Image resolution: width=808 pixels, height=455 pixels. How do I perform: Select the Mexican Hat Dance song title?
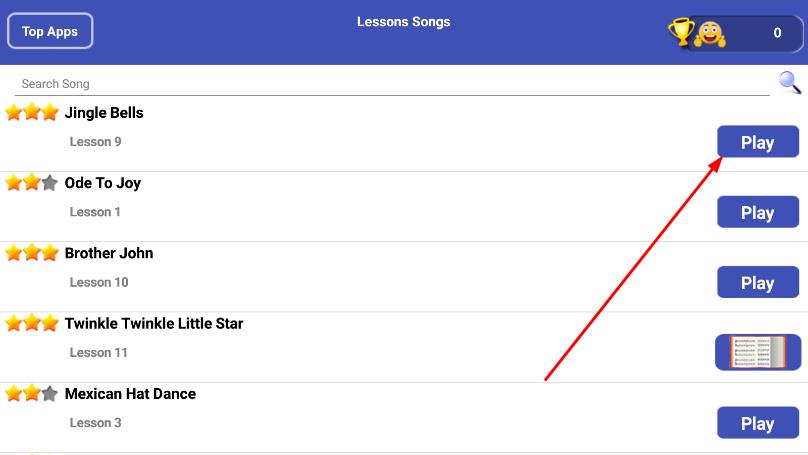pyautogui.click(x=130, y=394)
